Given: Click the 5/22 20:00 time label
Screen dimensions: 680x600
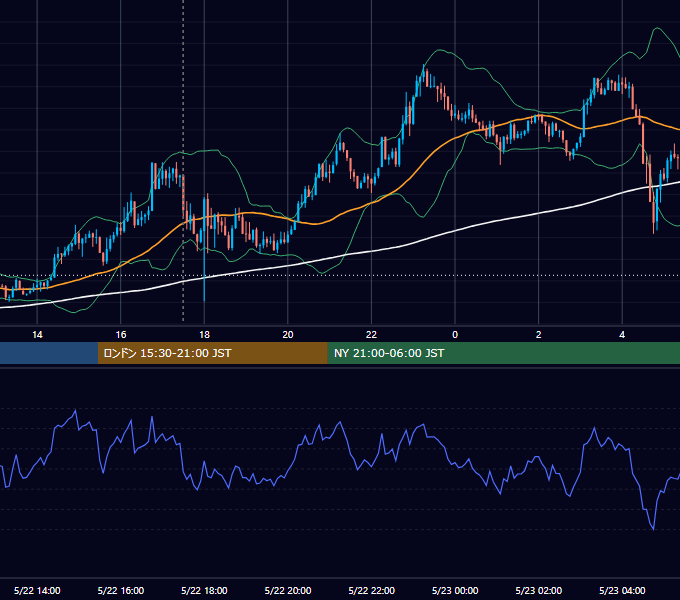Looking at the screenshot, I should click(x=288, y=590).
